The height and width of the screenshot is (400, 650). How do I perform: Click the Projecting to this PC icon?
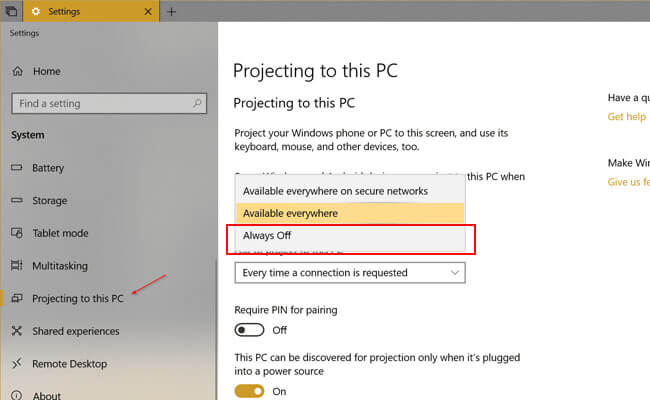[16, 299]
